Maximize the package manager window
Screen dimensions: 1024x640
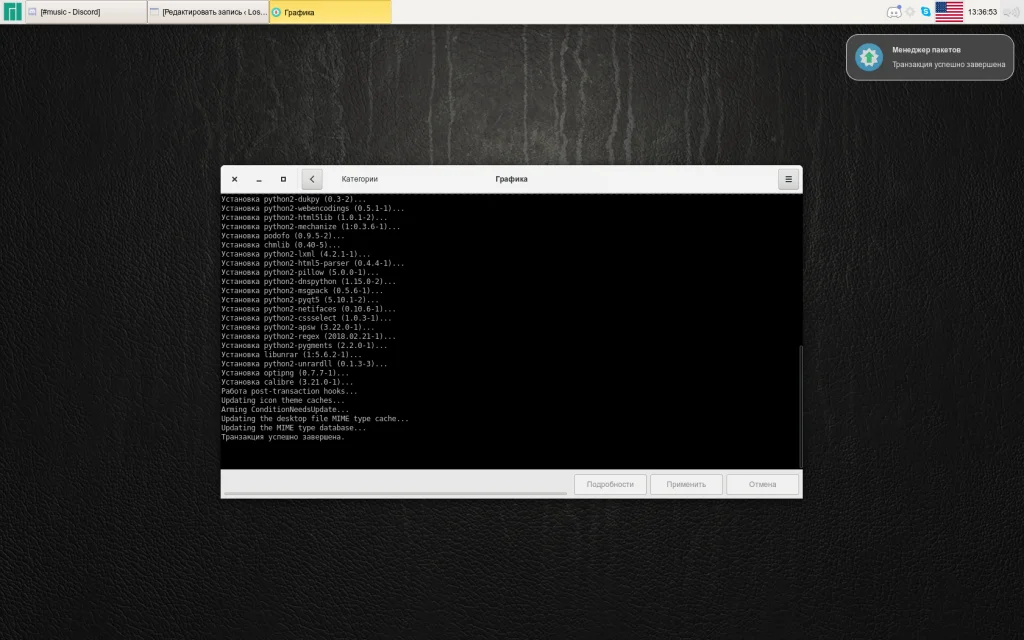(283, 179)
